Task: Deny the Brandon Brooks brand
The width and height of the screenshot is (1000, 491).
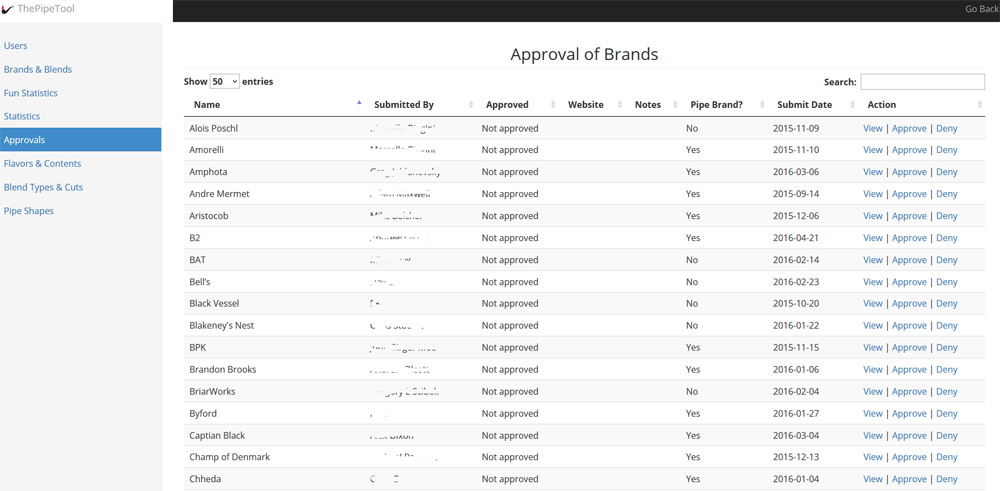Action: point(946,370)
